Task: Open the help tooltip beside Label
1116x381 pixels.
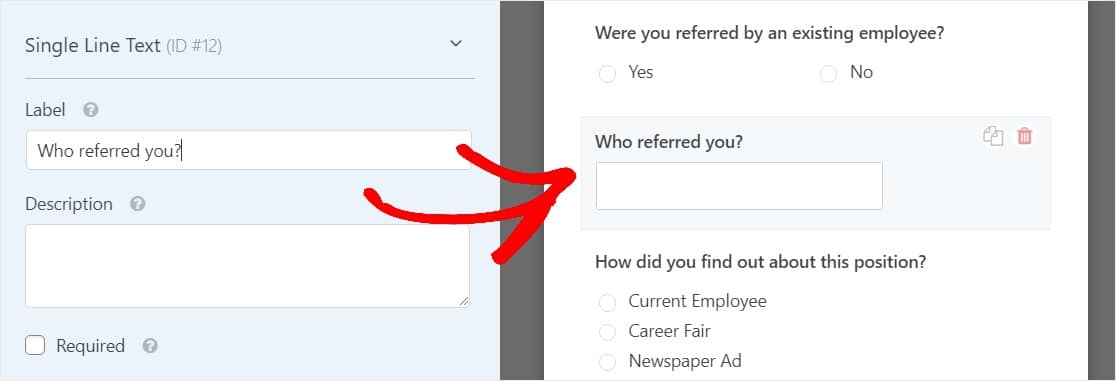Action: [90, 110]
